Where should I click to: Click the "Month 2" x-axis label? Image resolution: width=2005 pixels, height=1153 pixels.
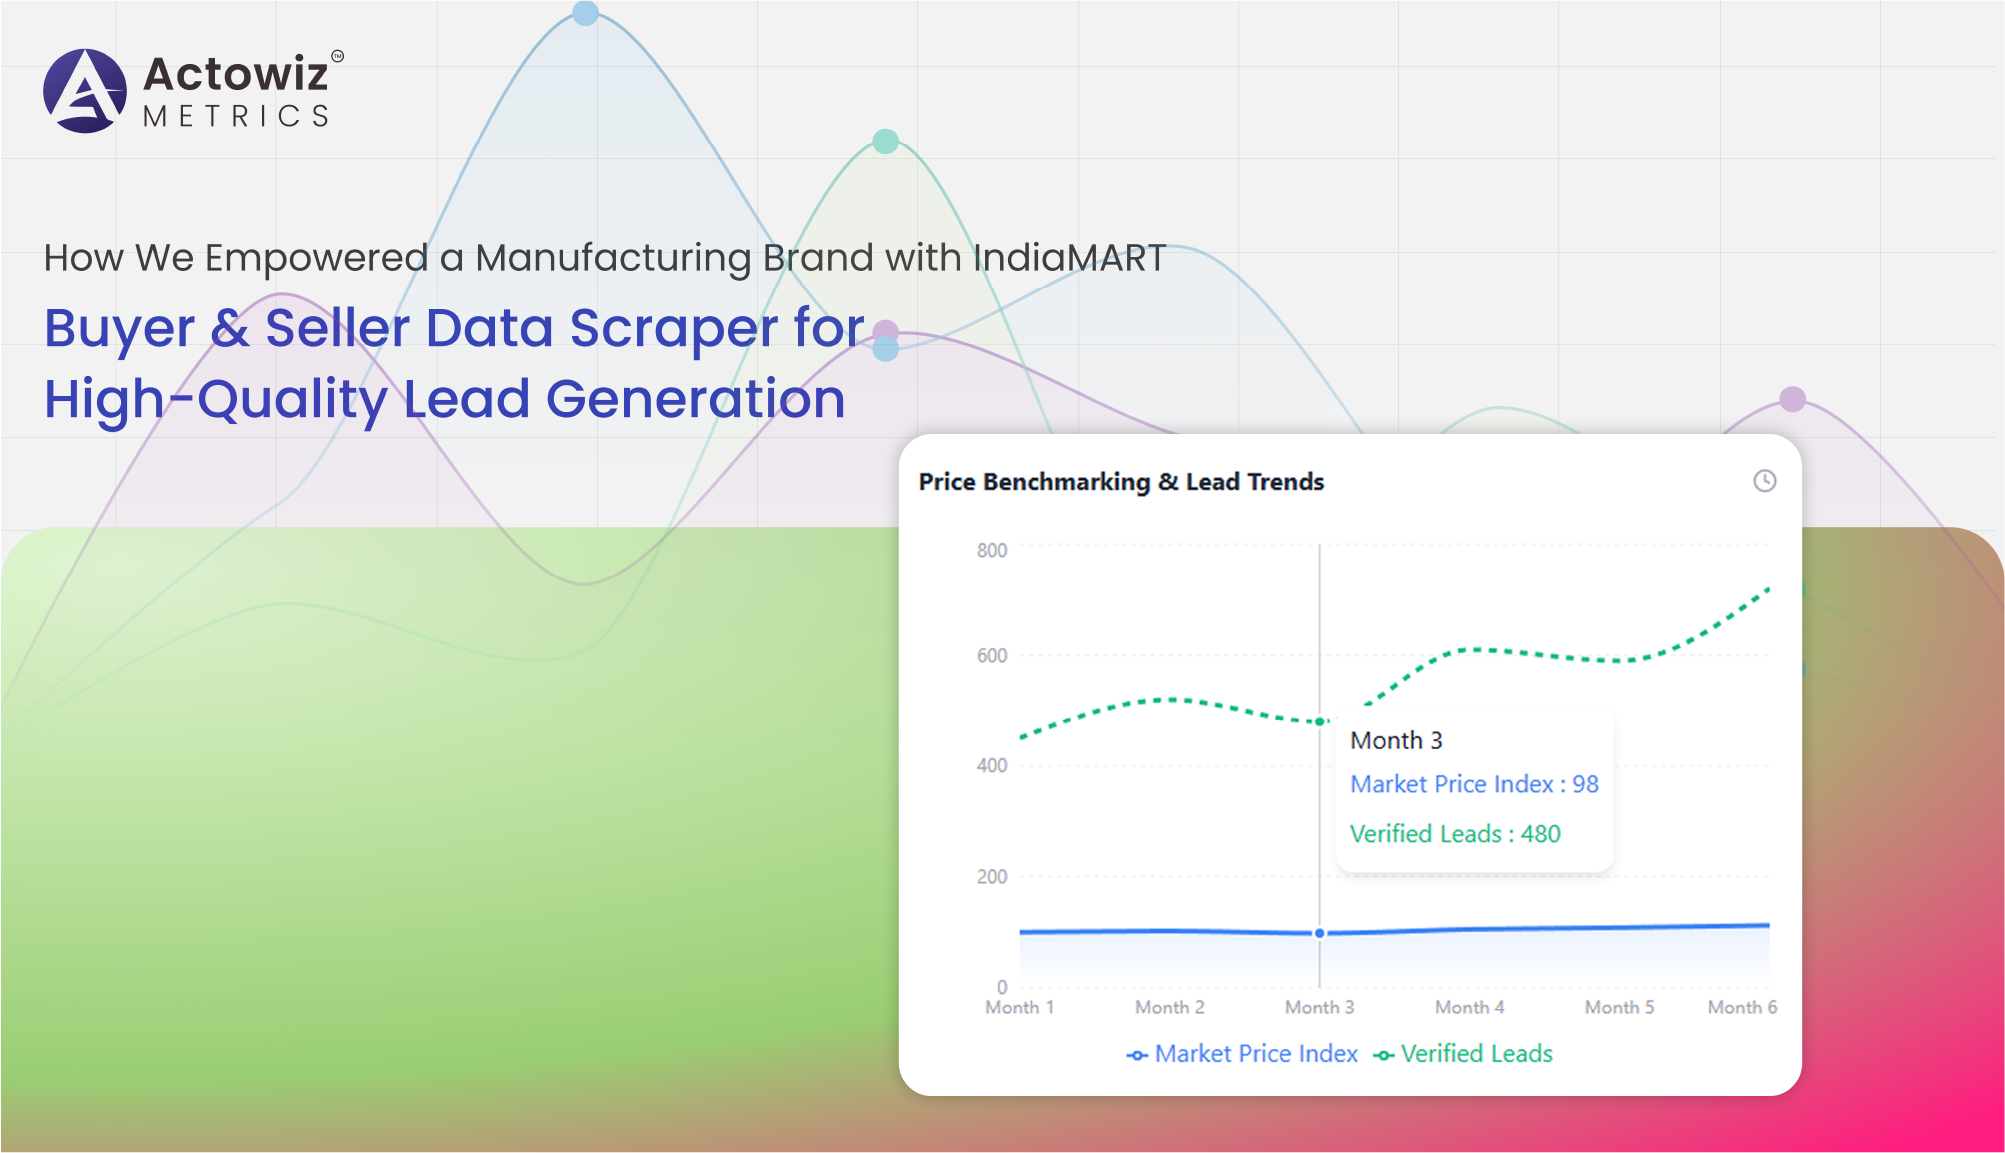pos(1170,1007)
